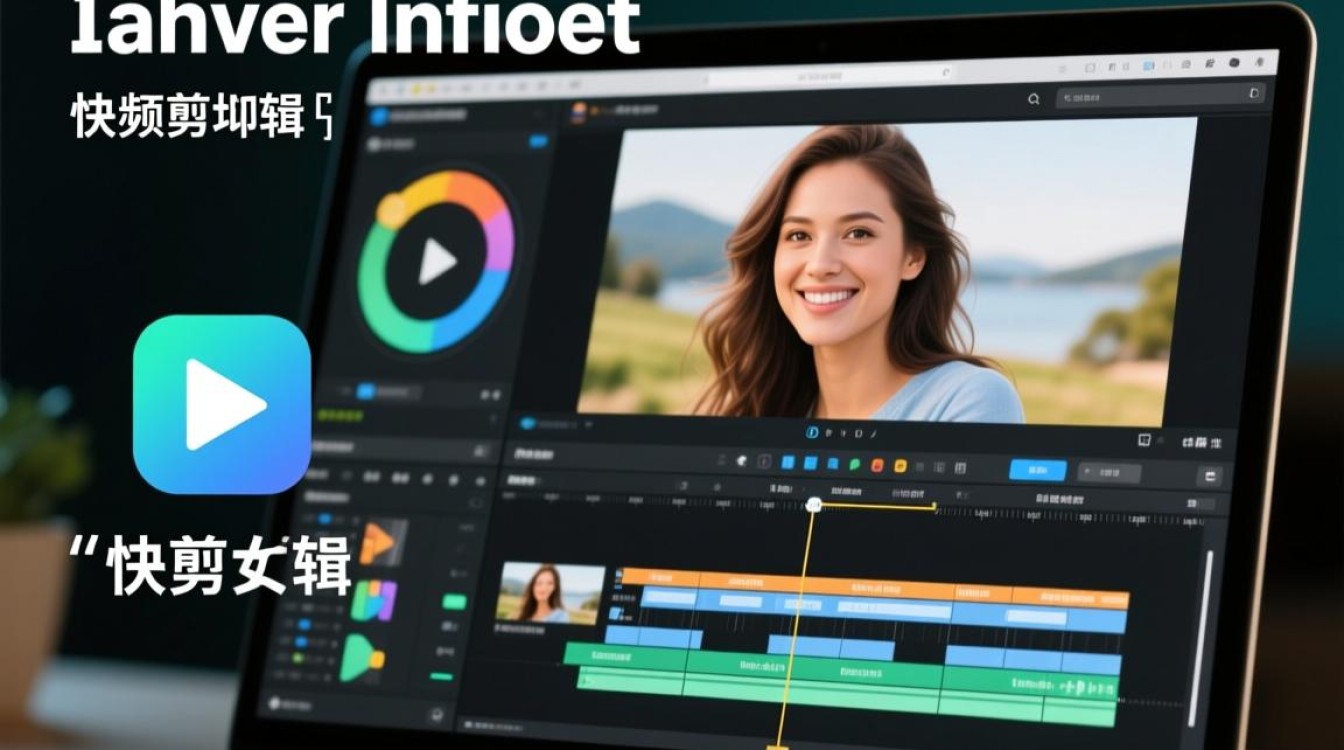Focus the search field at the top right
The height and width of the screenshot is (750, 1344).
coord(1160,96)
